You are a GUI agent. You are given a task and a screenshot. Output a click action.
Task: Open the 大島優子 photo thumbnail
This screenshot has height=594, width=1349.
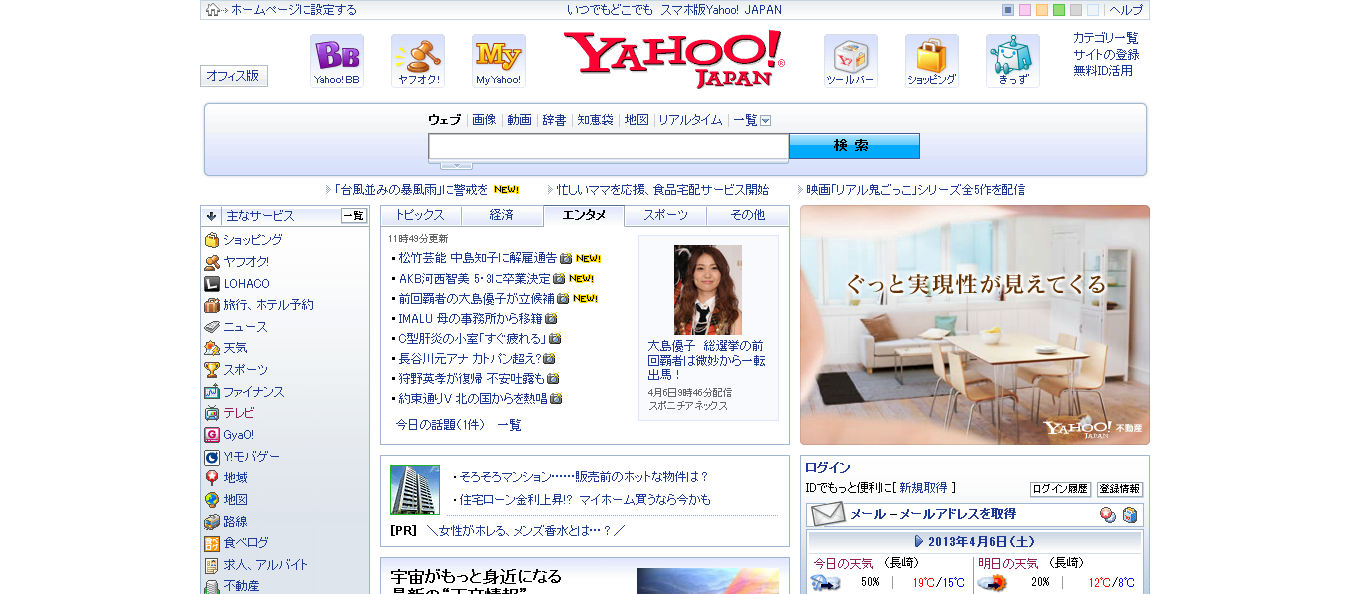coord(708,290)
